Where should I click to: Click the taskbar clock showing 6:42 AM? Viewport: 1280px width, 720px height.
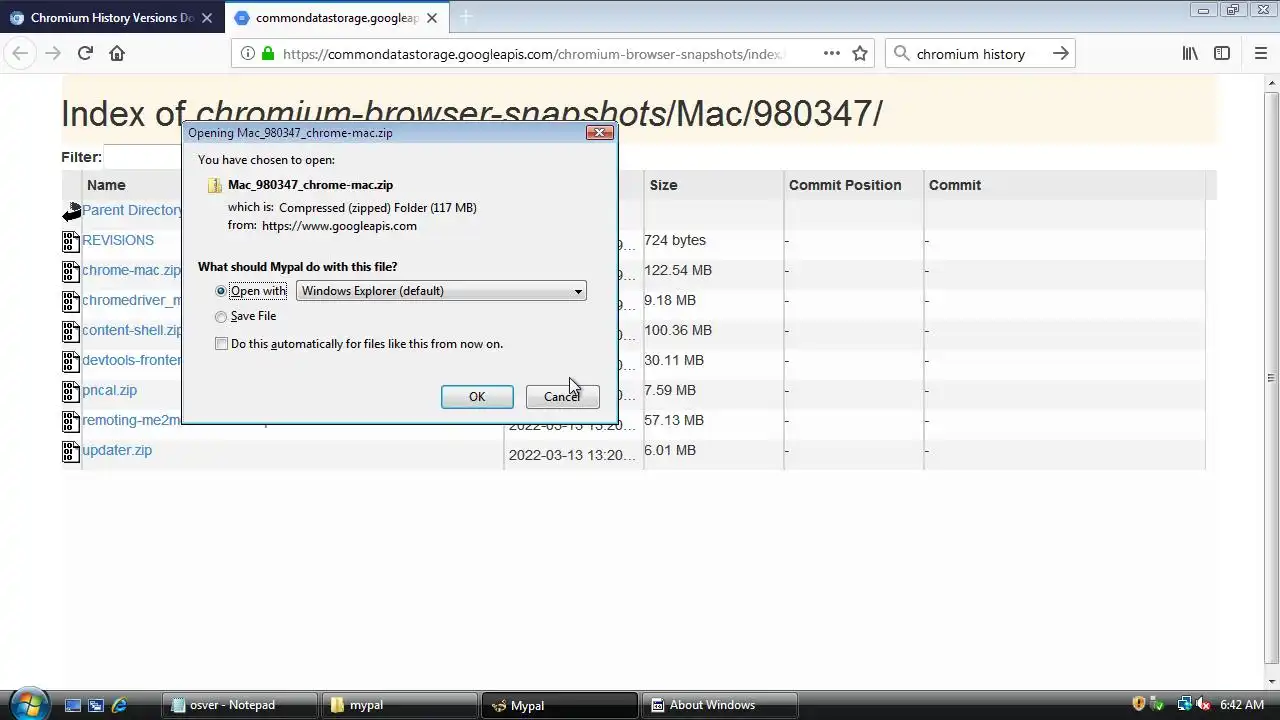(1242, 705)
